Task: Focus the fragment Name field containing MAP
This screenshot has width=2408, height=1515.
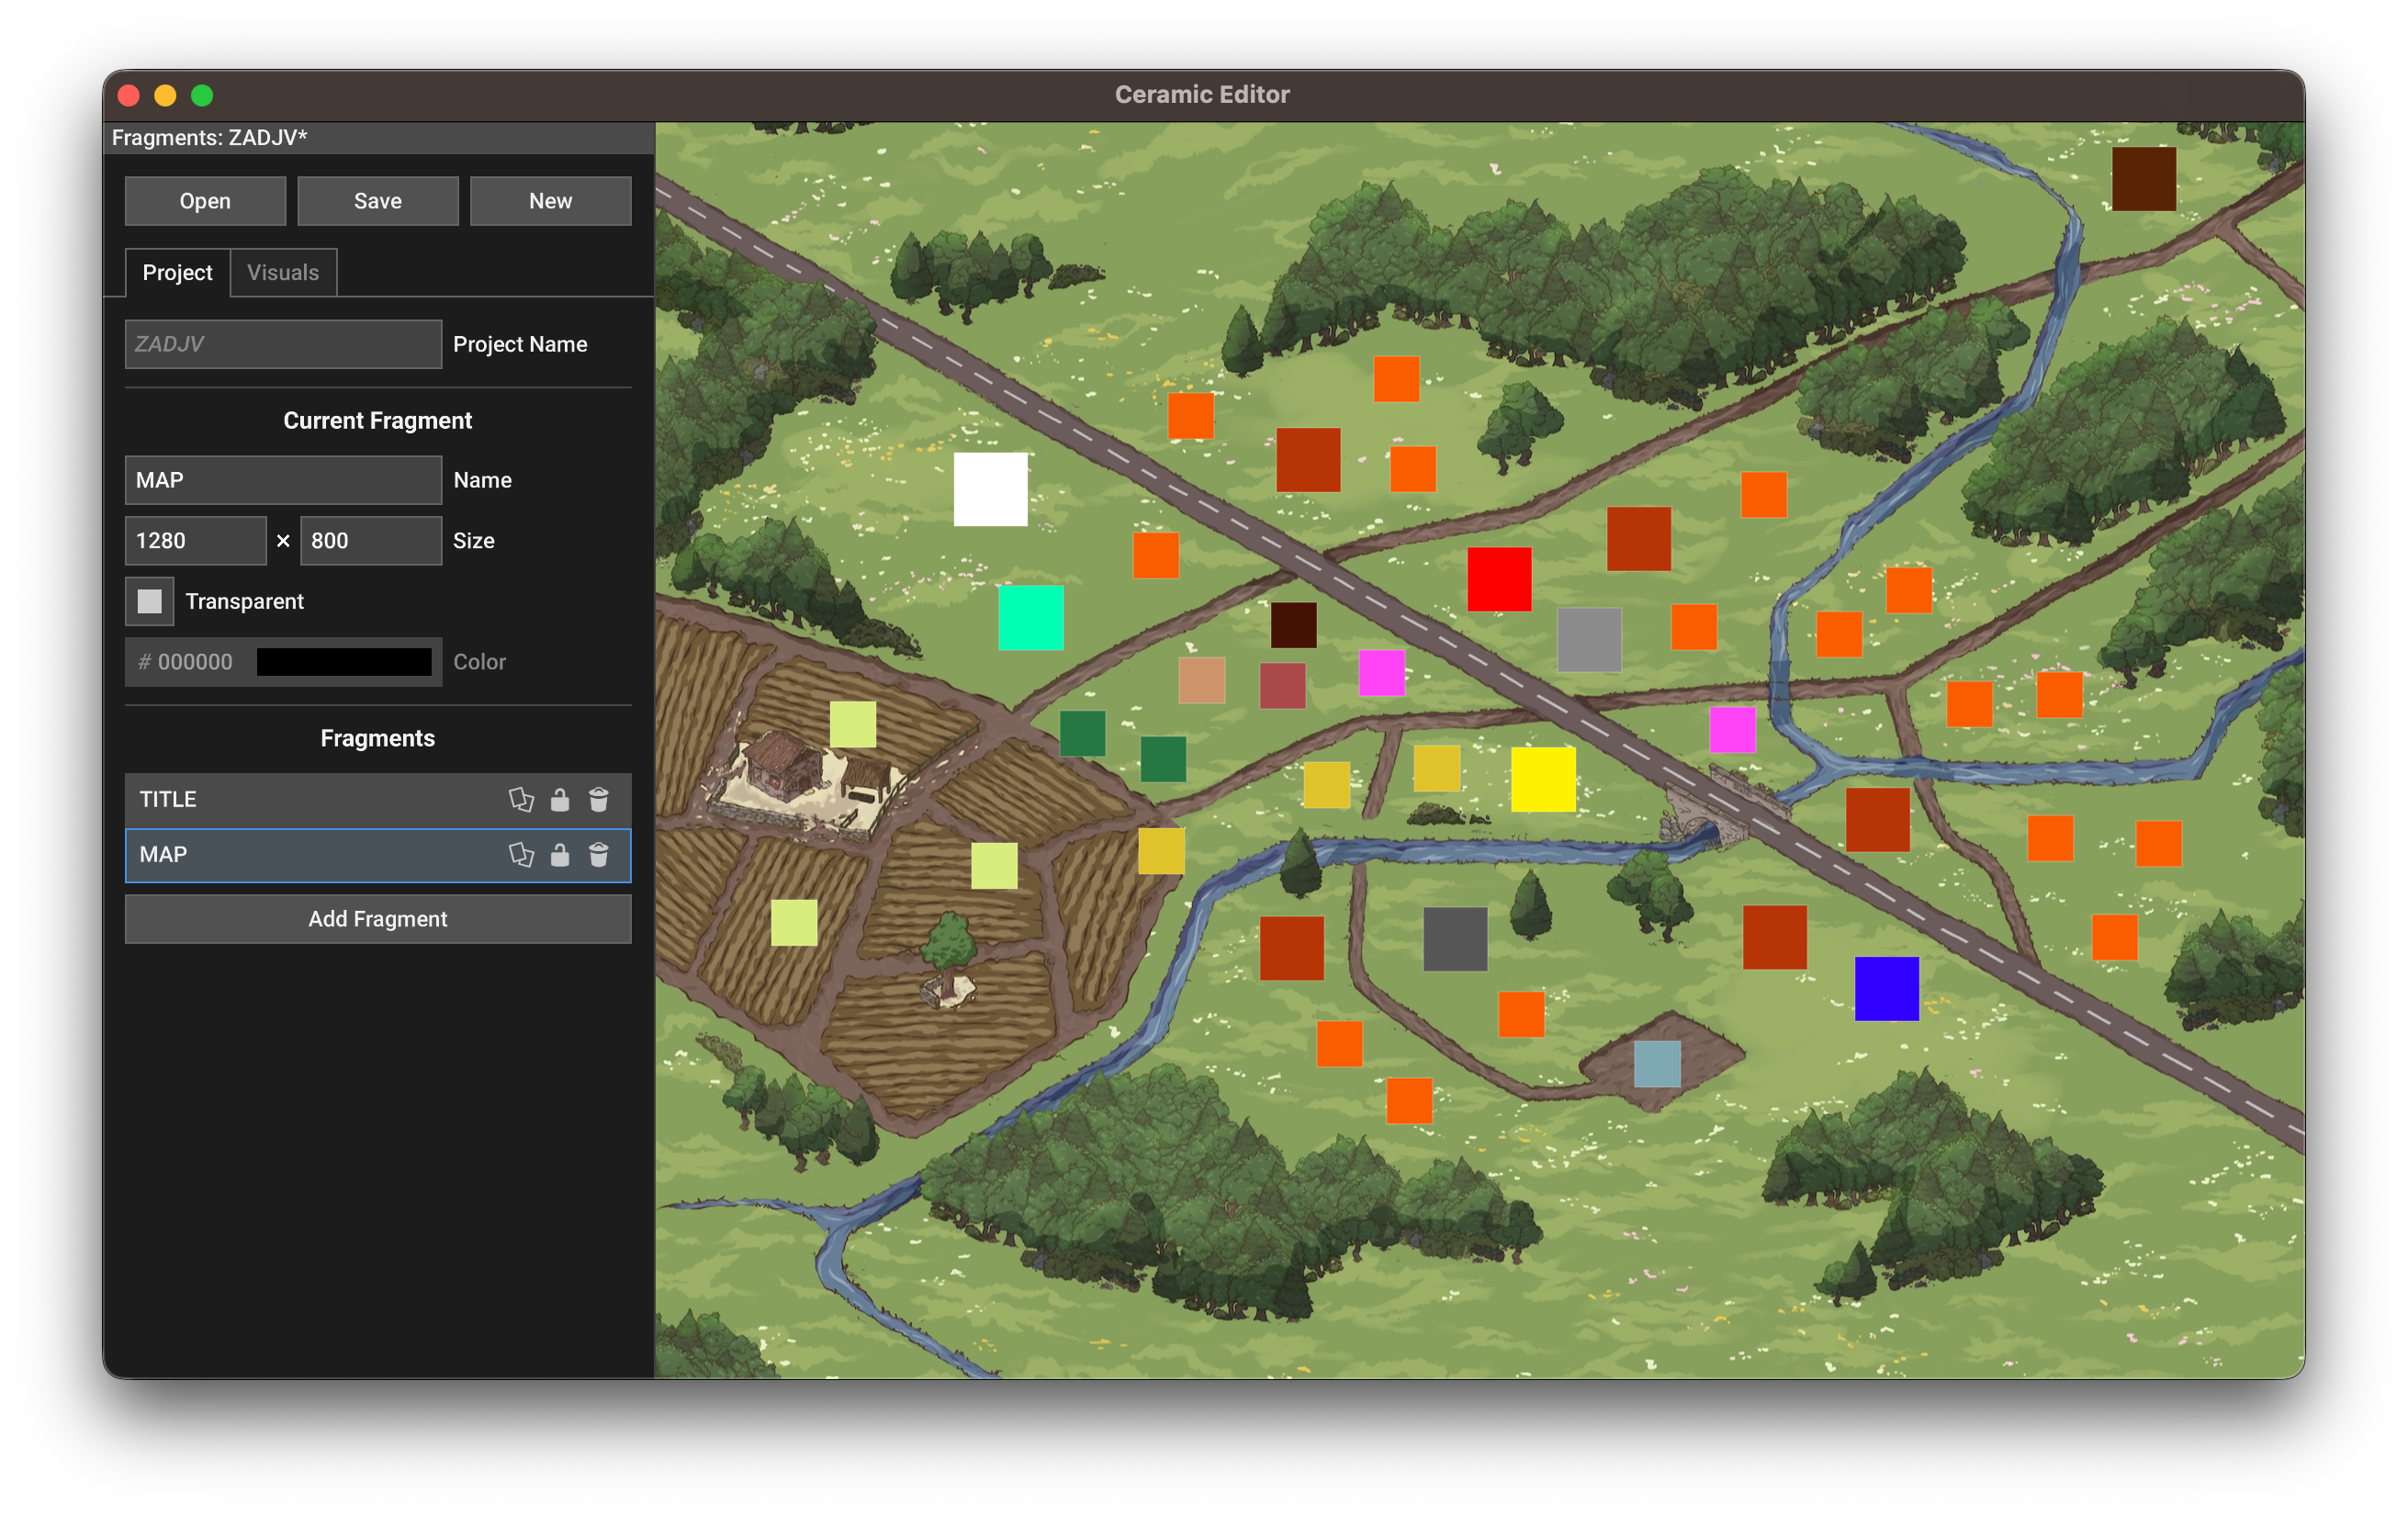Action: pyautogui.click(x=283, y=480)
